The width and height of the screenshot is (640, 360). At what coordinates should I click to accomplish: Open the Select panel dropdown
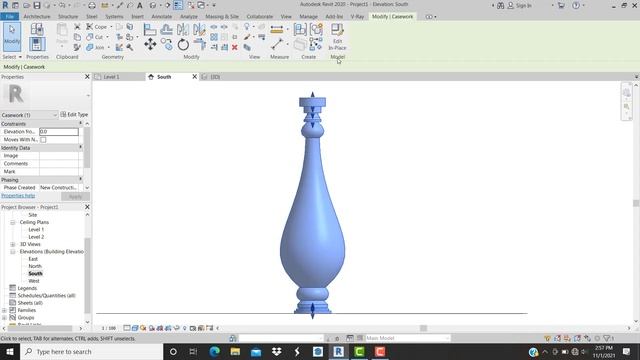pos(12,57)
